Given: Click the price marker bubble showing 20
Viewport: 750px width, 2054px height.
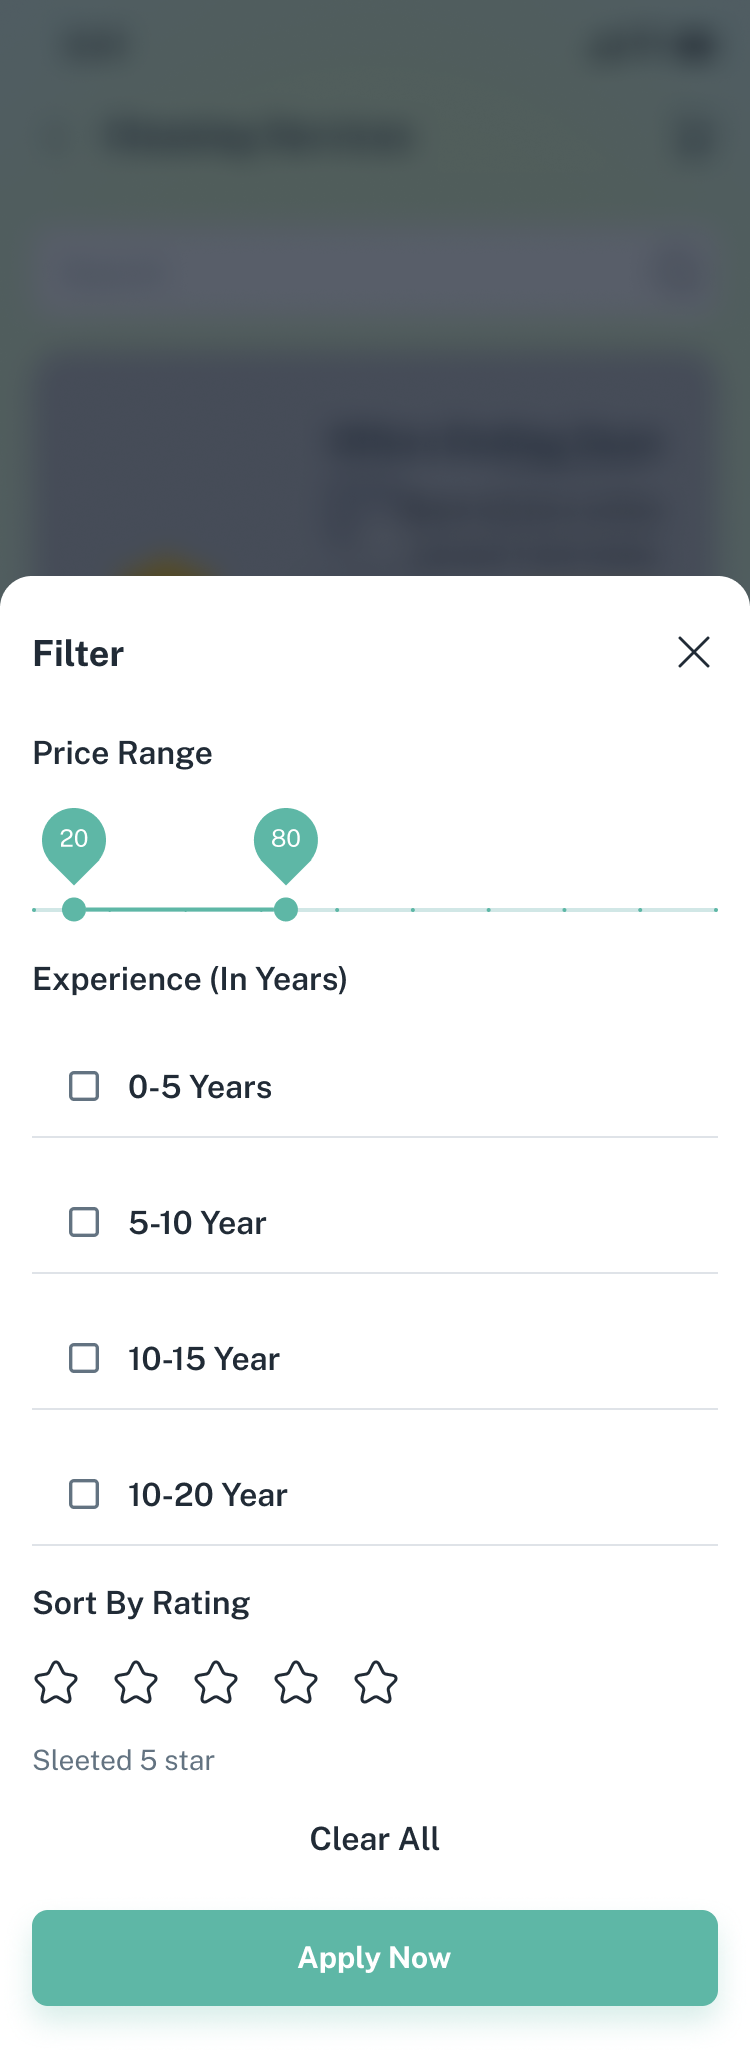Looking at the screenshot, I should point(74,840).
